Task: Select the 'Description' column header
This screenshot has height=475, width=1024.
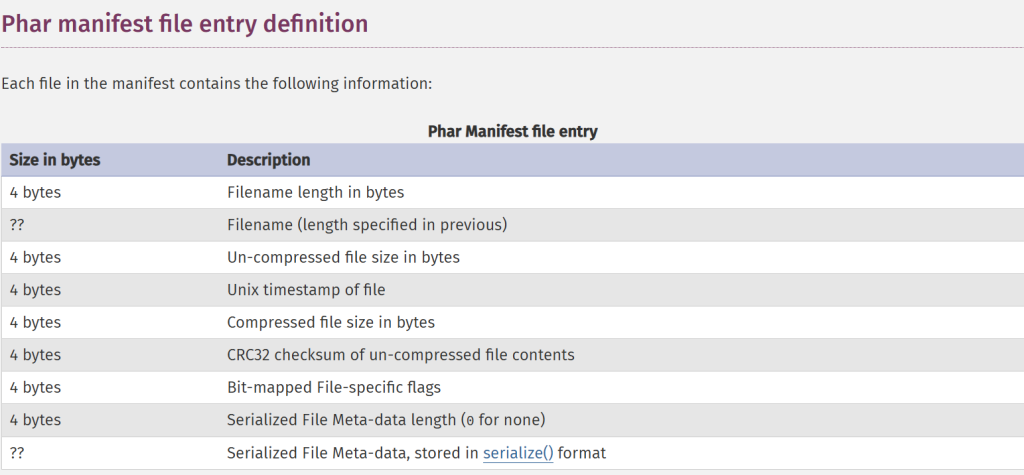Action: click(268, 160)
